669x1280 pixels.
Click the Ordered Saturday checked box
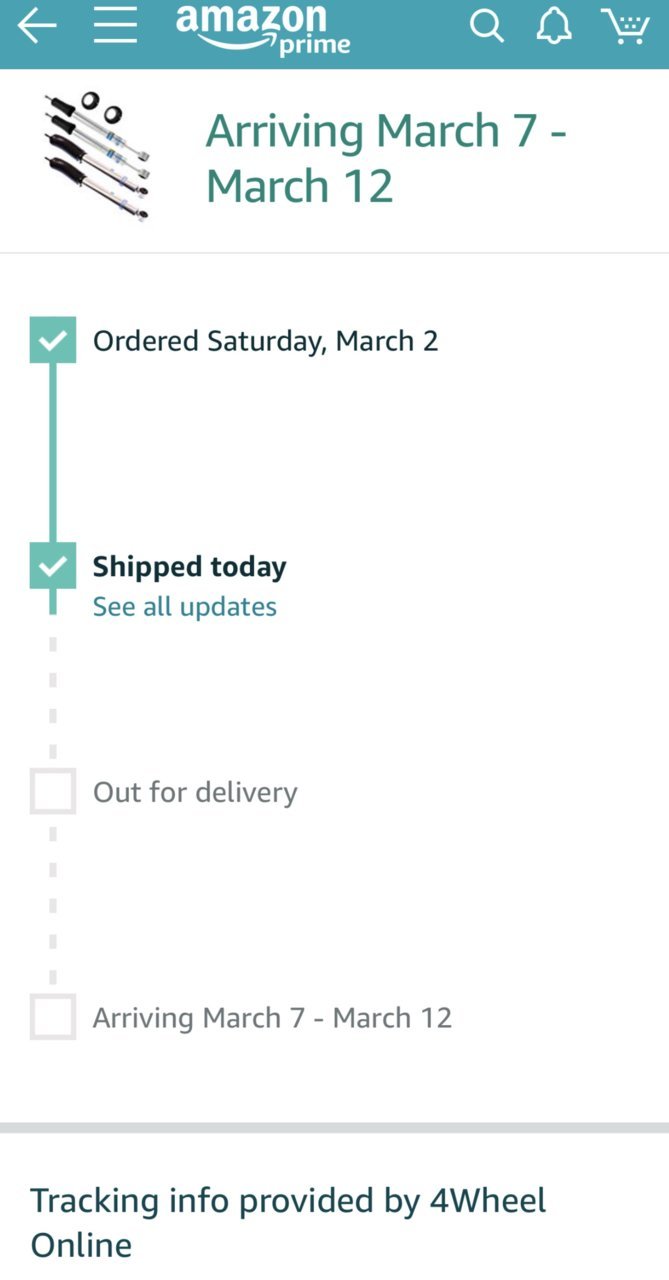pyautogui.click(x=52, y=340)
